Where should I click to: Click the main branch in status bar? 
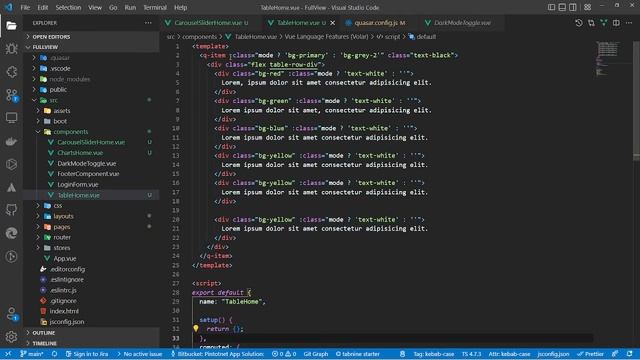click(32, 354)
